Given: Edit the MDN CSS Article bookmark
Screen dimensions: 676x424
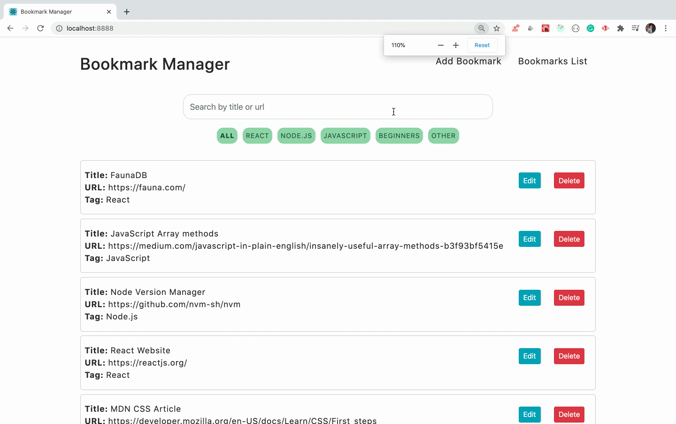Looking at the screenshot, I should (x=529, y=415).
